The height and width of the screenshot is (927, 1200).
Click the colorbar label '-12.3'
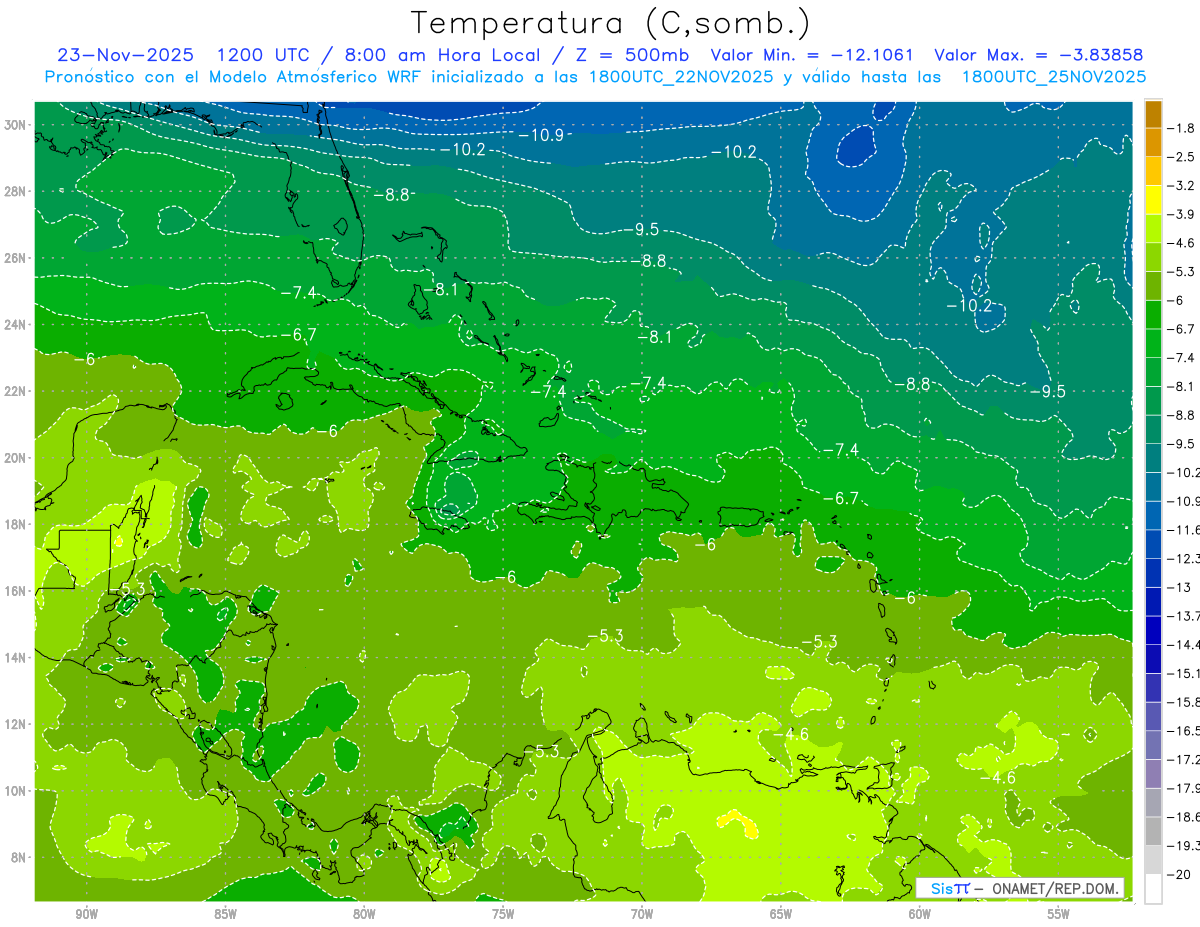click(x=1184, y=558)
